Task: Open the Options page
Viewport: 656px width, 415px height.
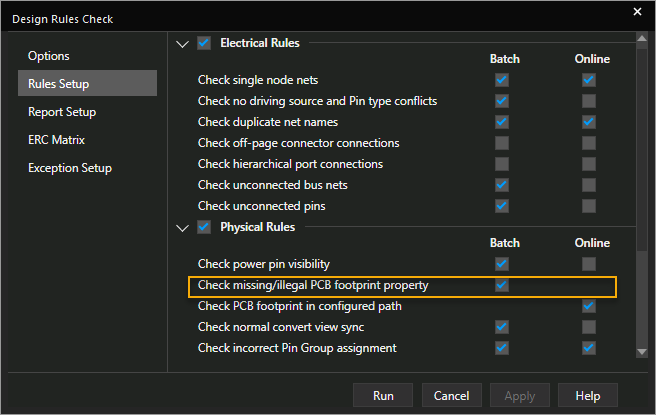Action: (49, 56)
